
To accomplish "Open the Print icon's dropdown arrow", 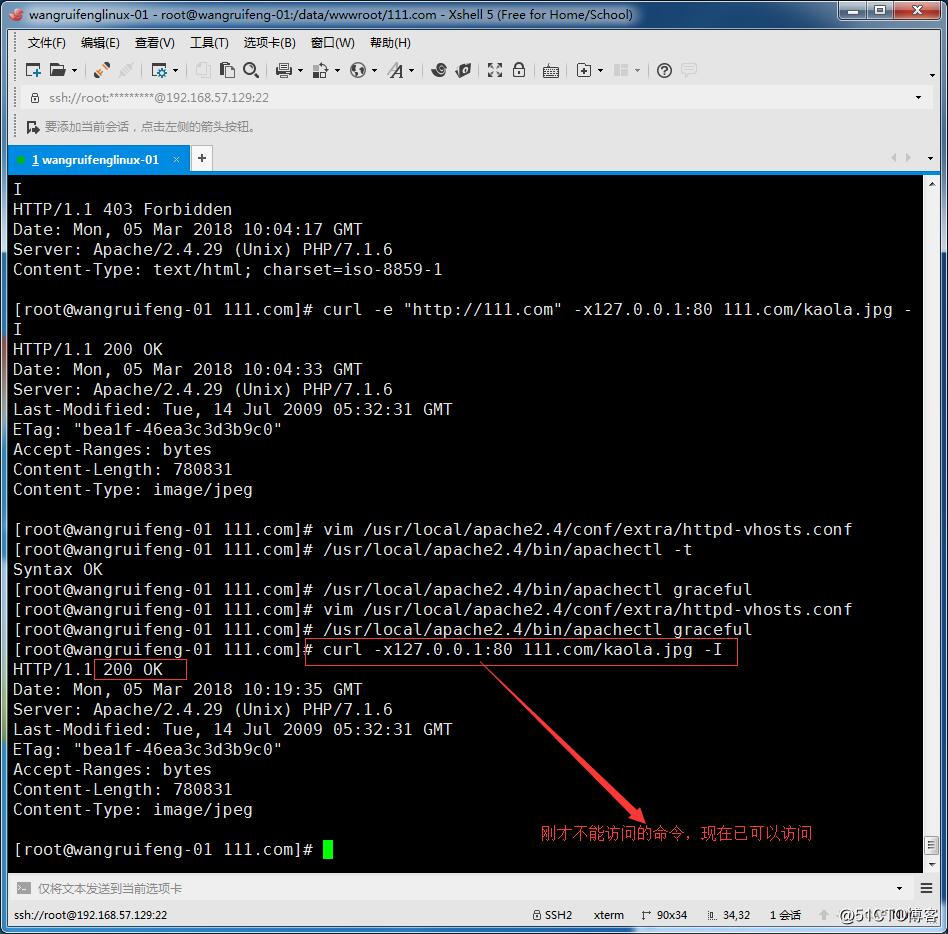I will [x=300, y=71].
